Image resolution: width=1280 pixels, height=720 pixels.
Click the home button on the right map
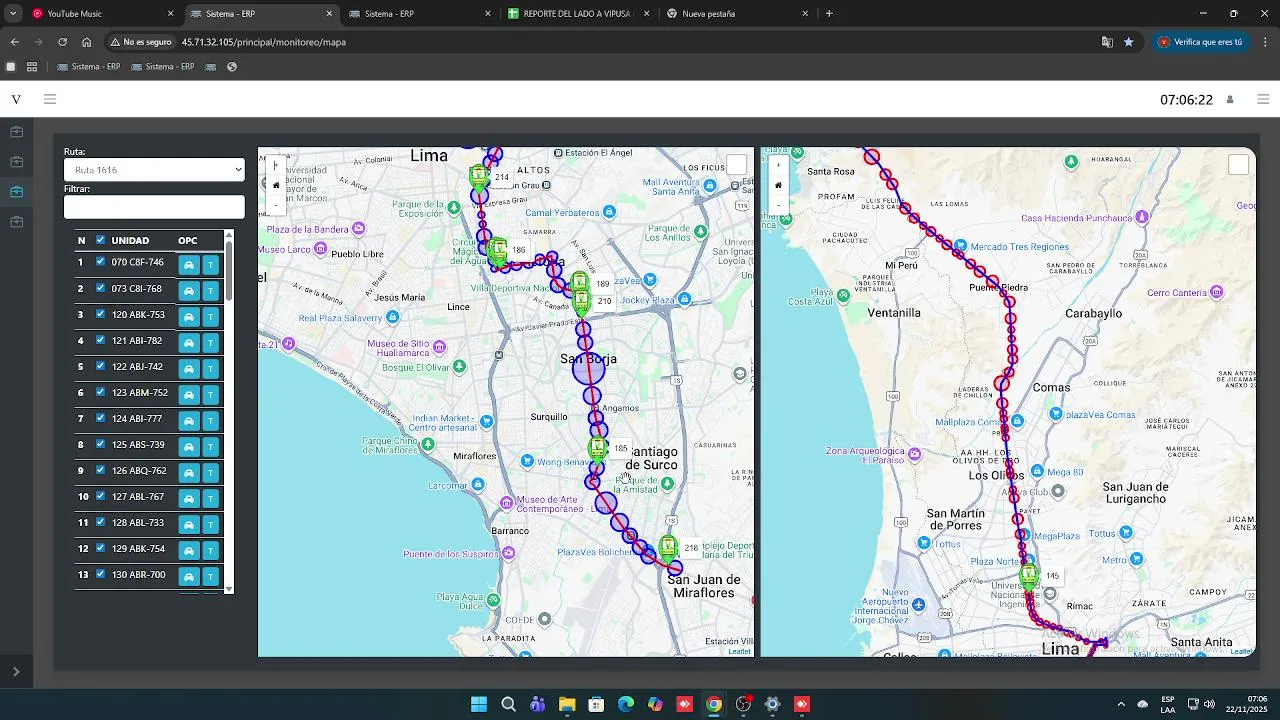pos(778,185)
